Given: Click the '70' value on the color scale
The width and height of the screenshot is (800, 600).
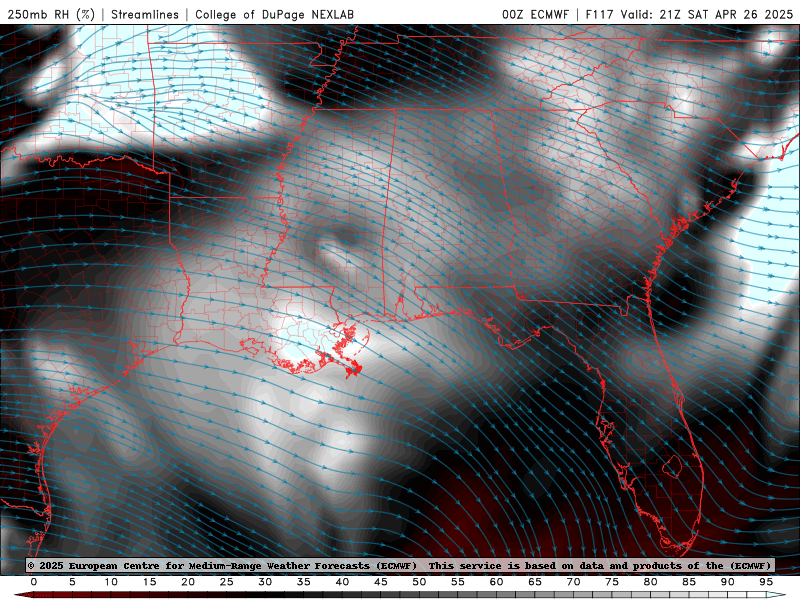Looking at the screenshot, I should coord(573,582).
